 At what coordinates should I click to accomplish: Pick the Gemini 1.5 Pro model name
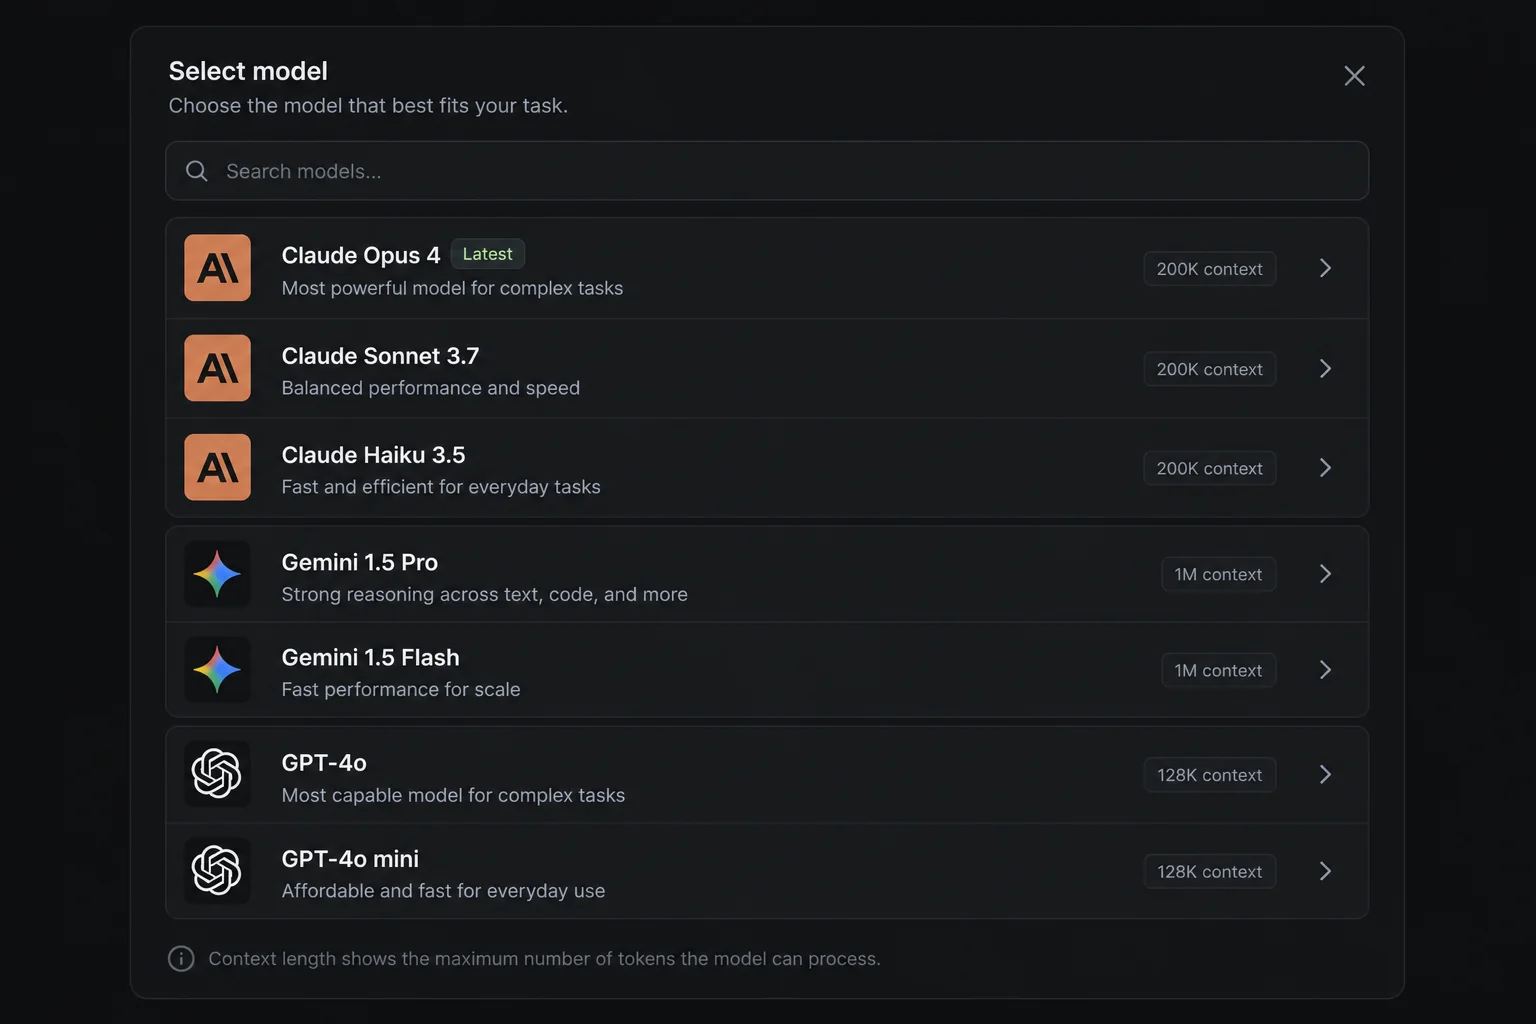(x=360, y=562)
